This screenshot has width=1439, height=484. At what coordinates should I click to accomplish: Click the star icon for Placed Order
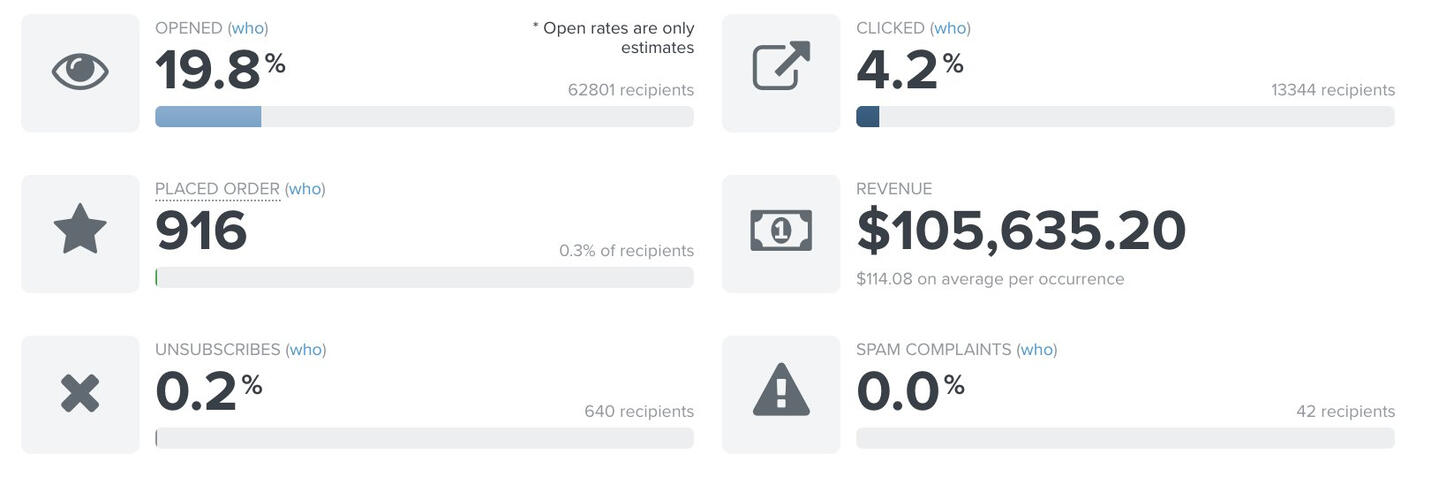click(80, 229)
